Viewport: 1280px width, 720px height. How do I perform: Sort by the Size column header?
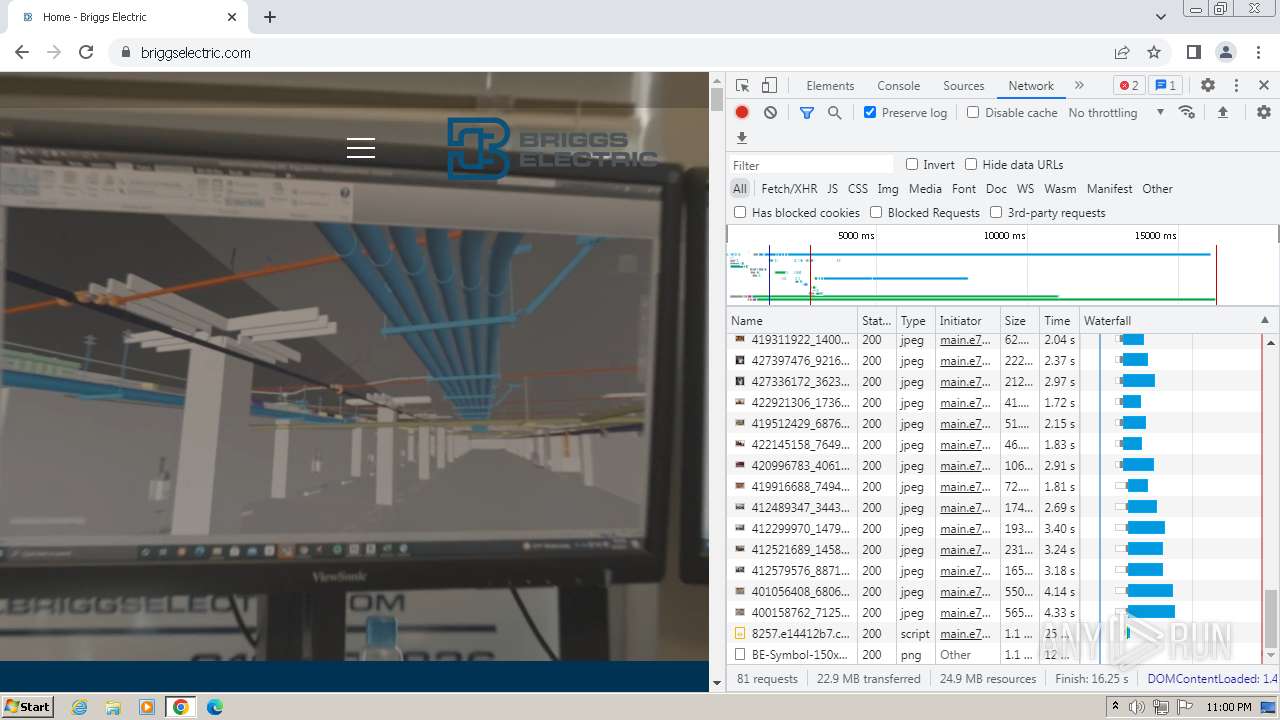point(1020,320)
